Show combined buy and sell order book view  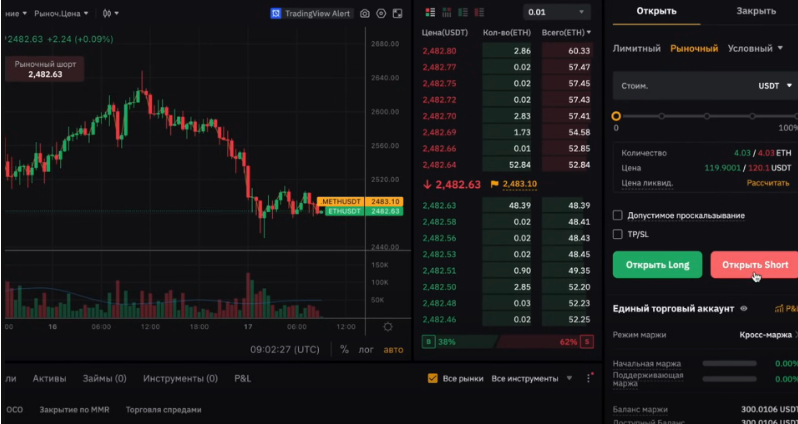430,12
